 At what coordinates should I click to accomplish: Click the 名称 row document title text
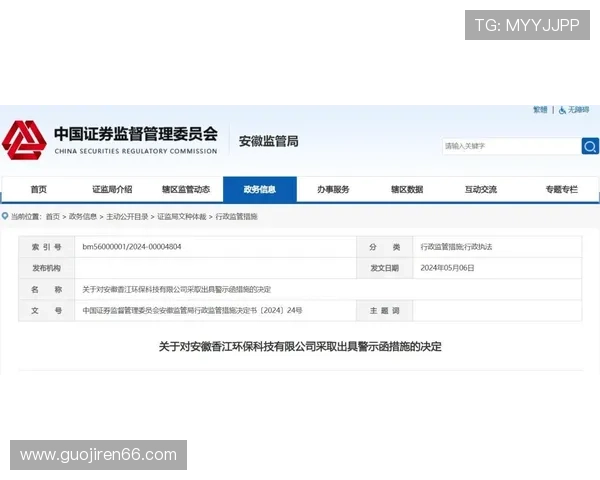[177, 289]
